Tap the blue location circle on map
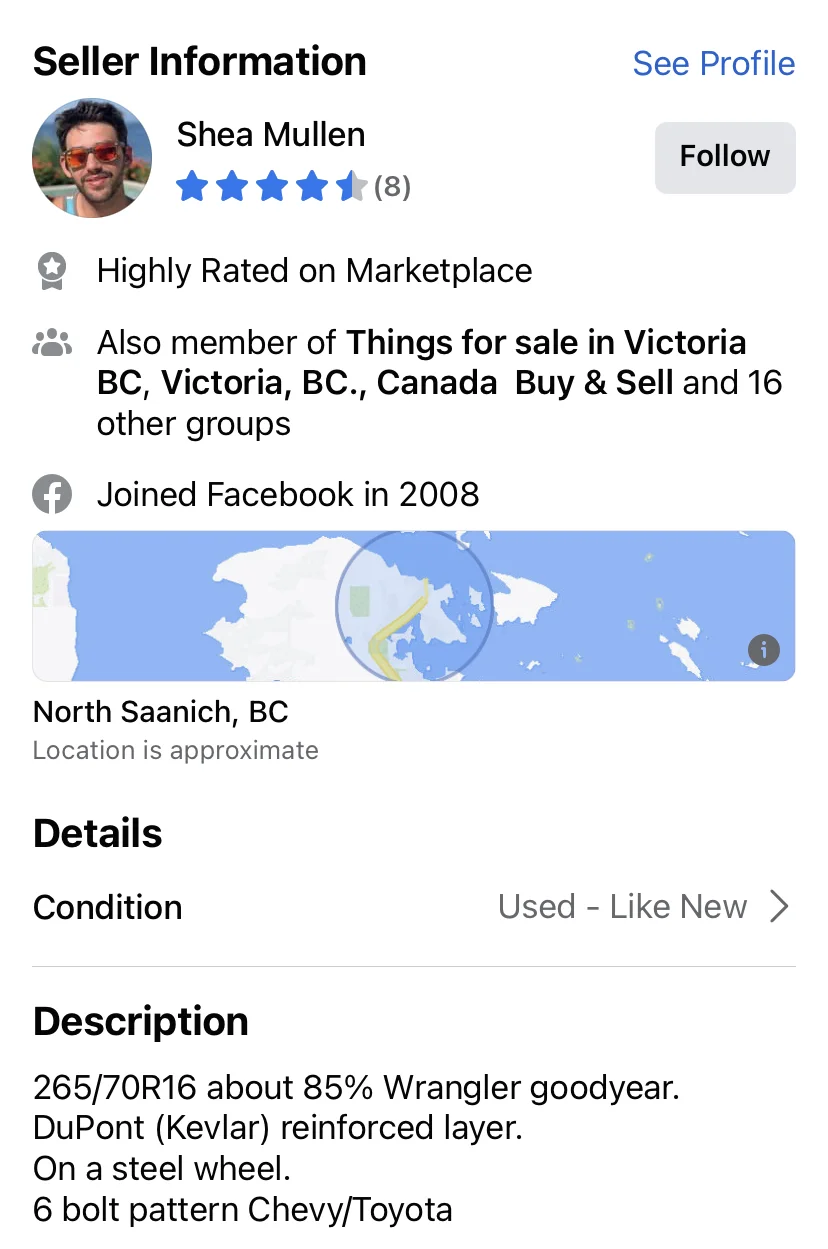 coord(414,606)
